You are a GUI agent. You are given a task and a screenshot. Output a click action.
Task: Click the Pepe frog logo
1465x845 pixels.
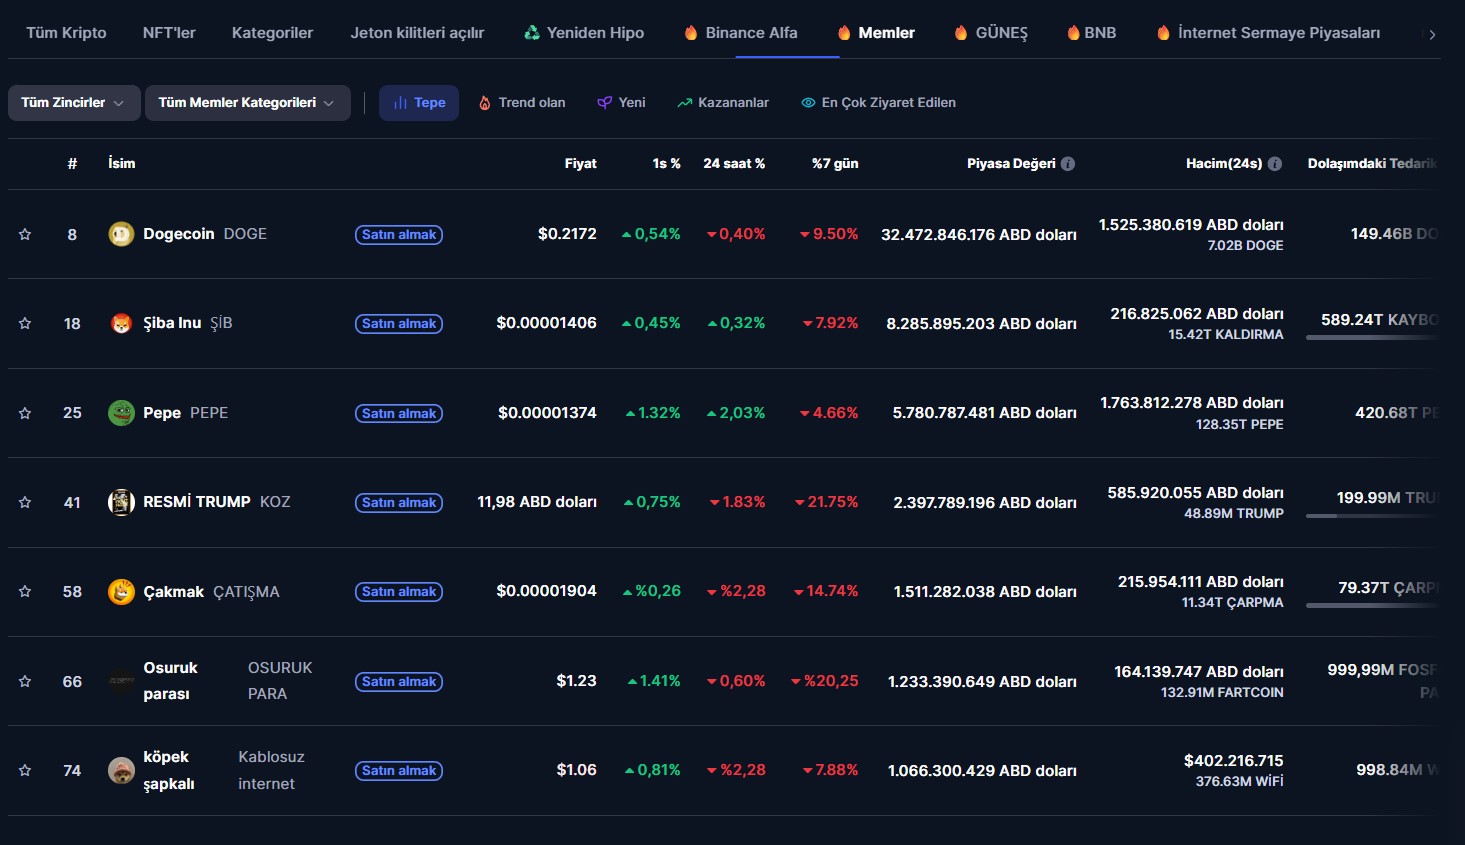[x=121, y=413]
